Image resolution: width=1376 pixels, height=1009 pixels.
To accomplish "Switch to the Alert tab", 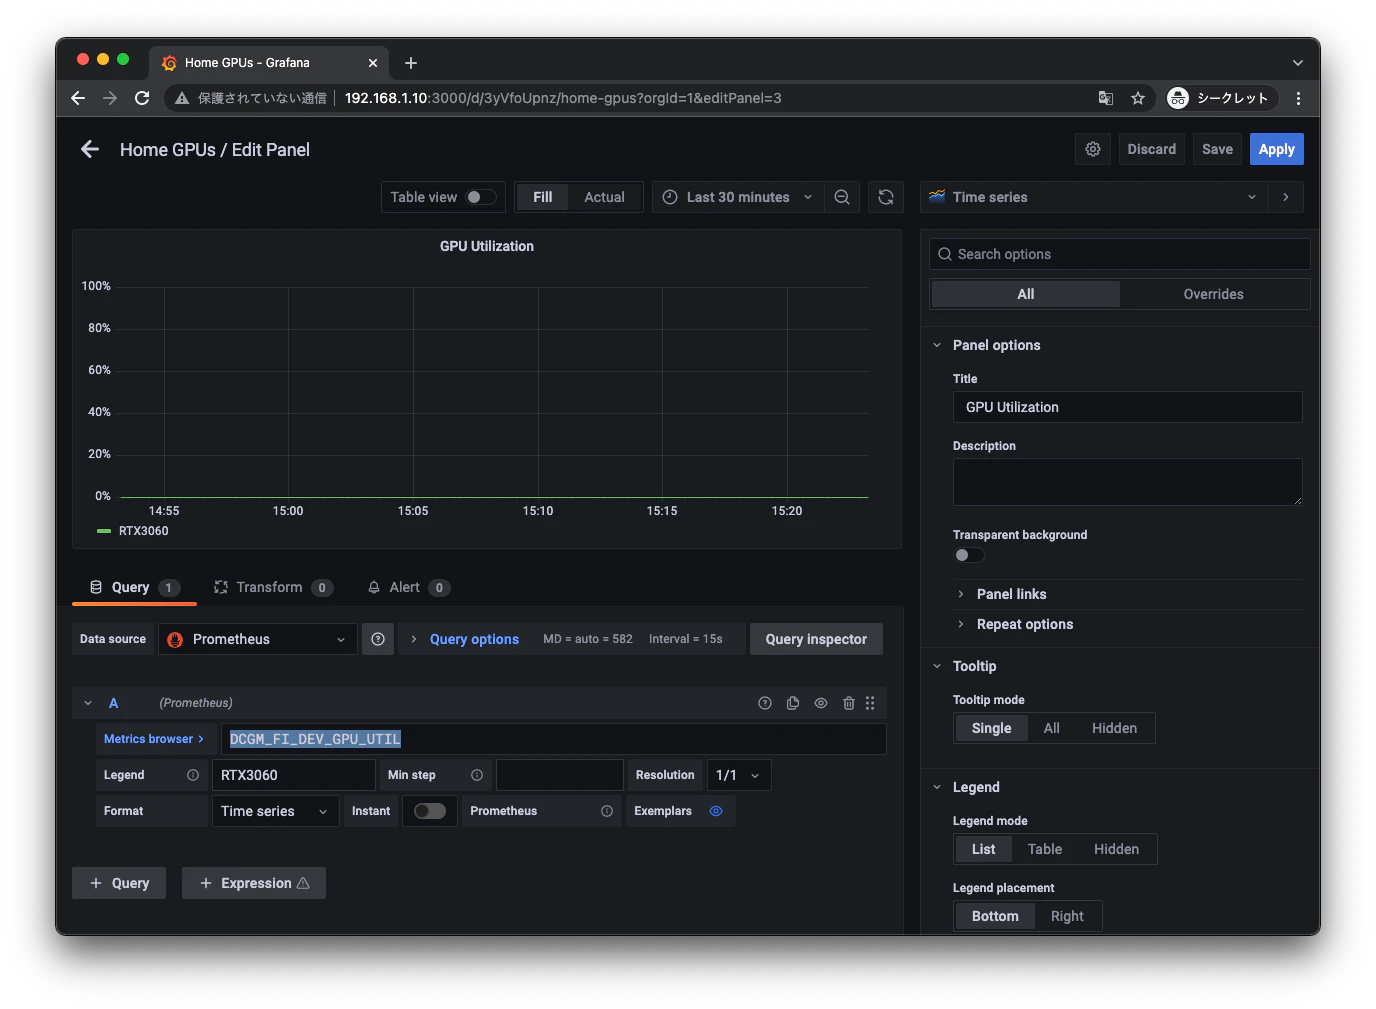I will point(408,587).
